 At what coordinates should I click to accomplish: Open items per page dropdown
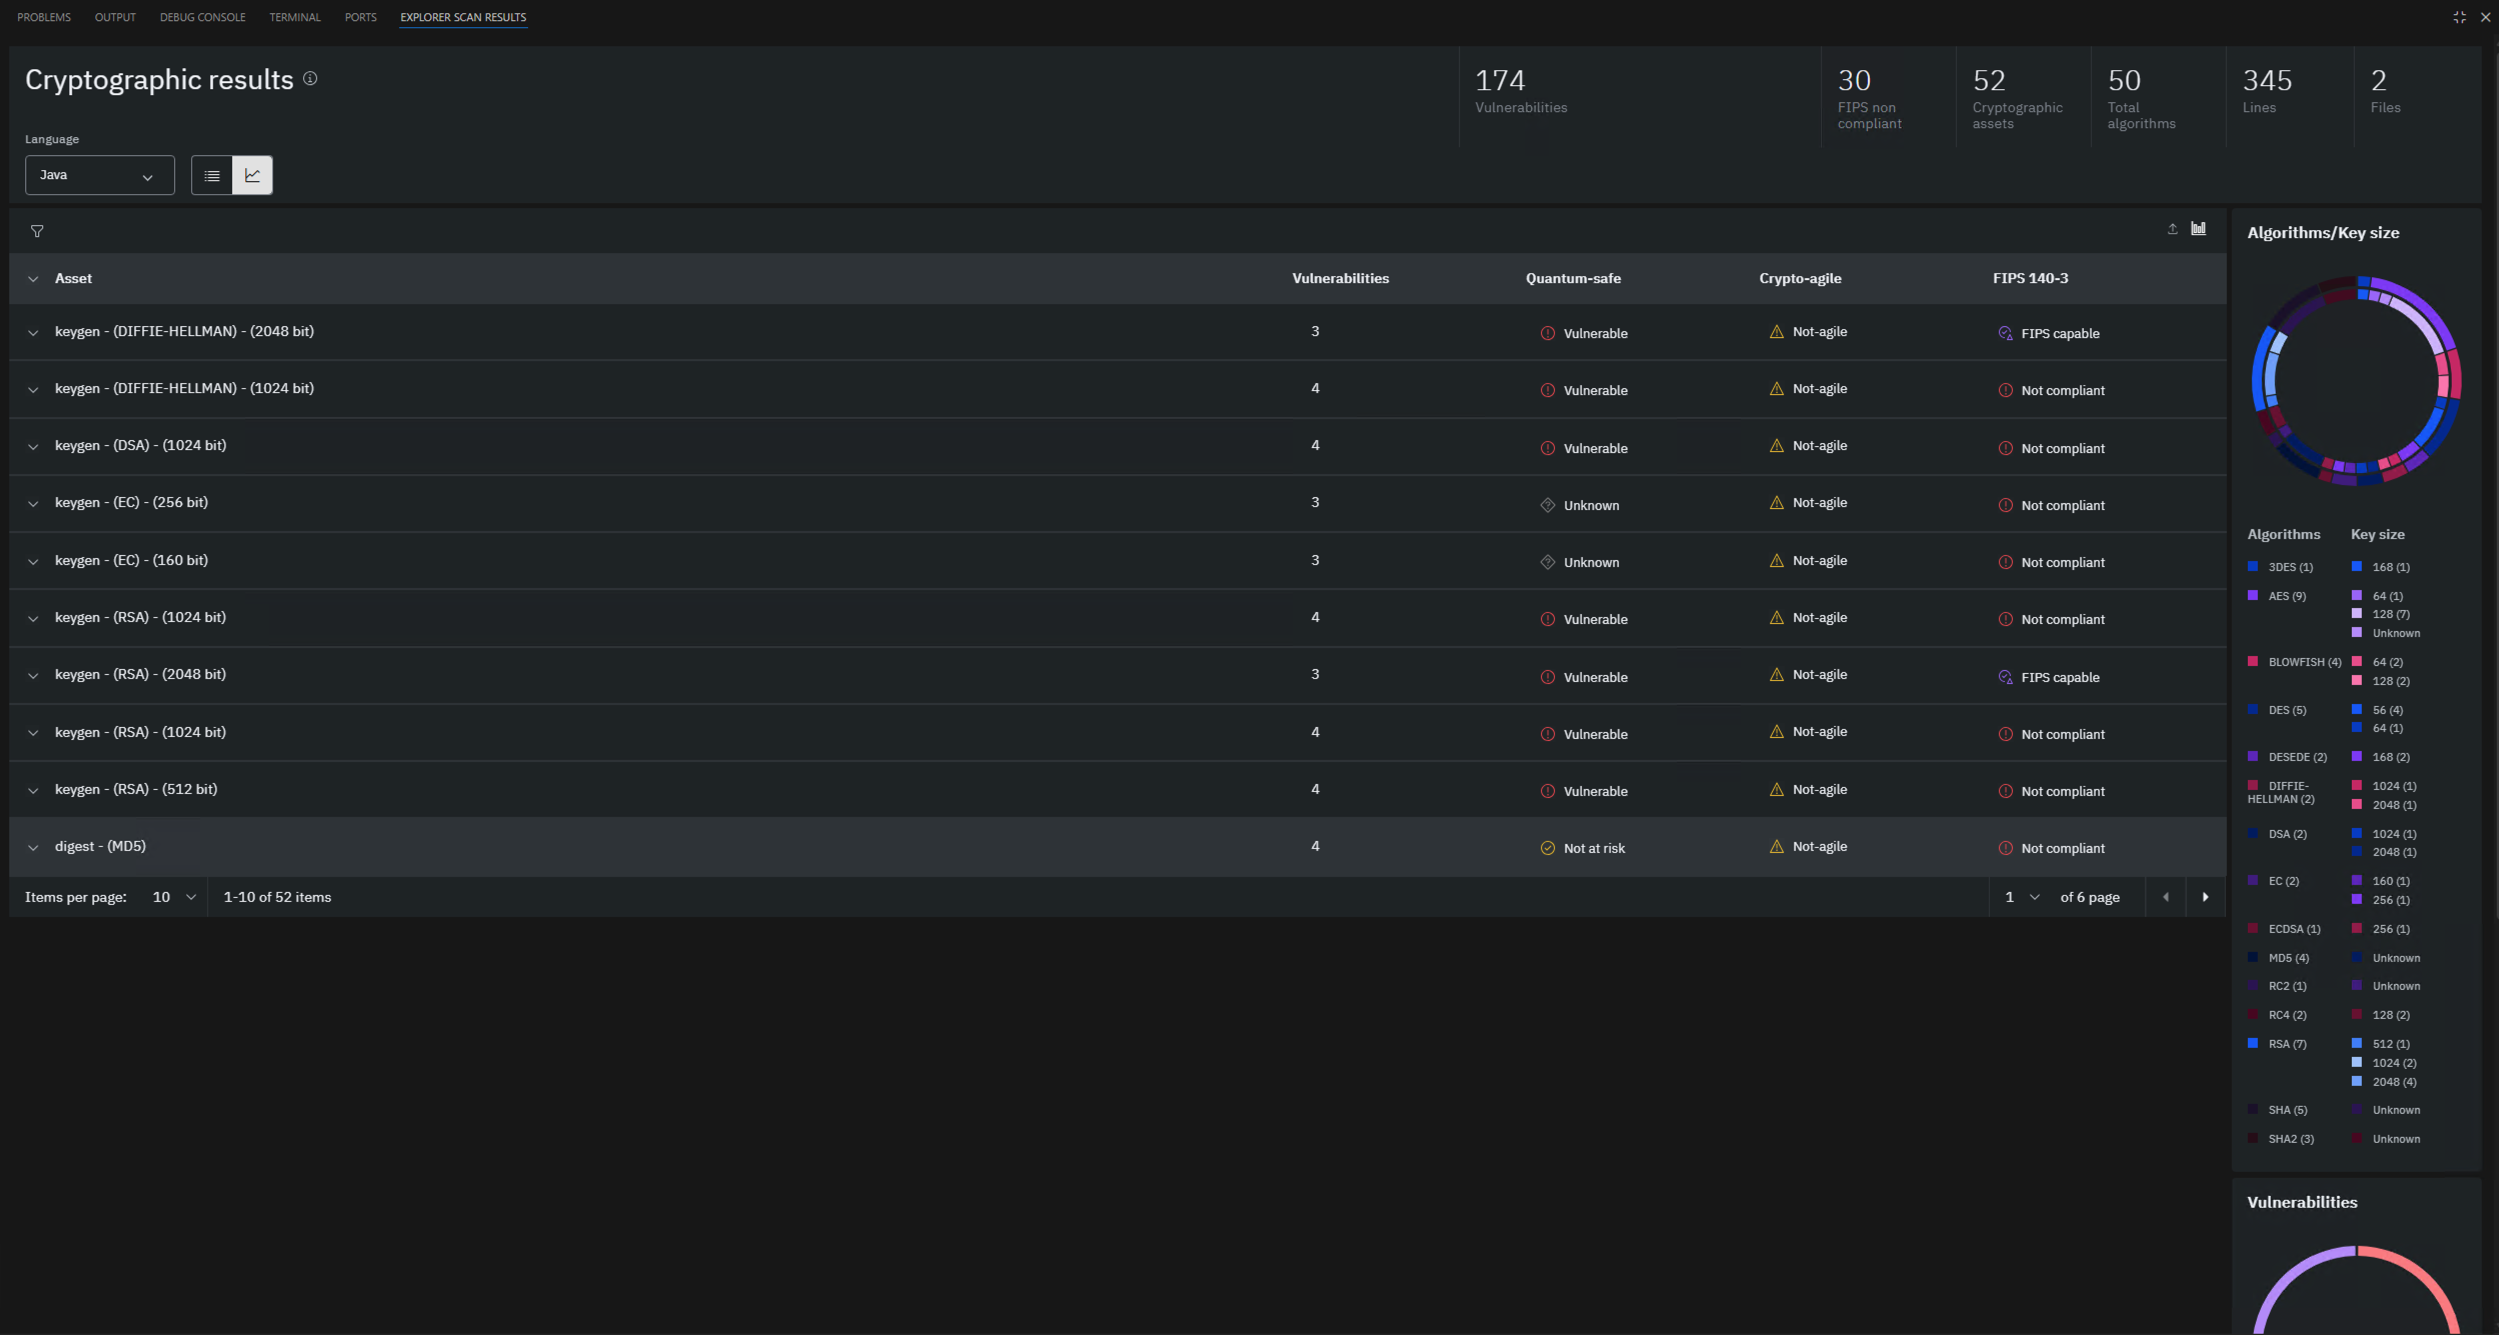[173, 897]
